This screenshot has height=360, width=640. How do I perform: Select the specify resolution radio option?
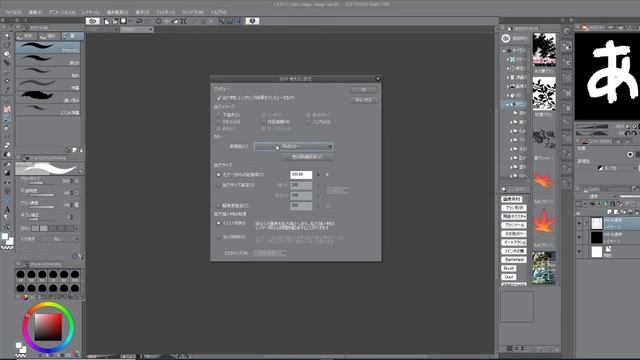[219, 206]
